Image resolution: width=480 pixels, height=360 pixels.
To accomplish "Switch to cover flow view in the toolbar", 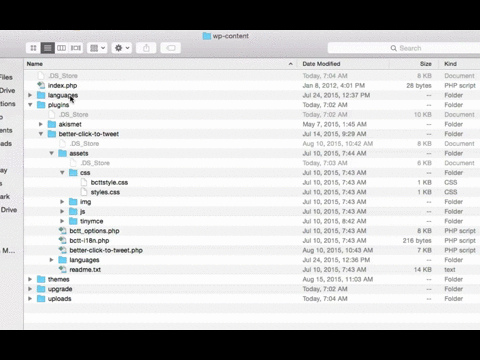I will point(76,48).
